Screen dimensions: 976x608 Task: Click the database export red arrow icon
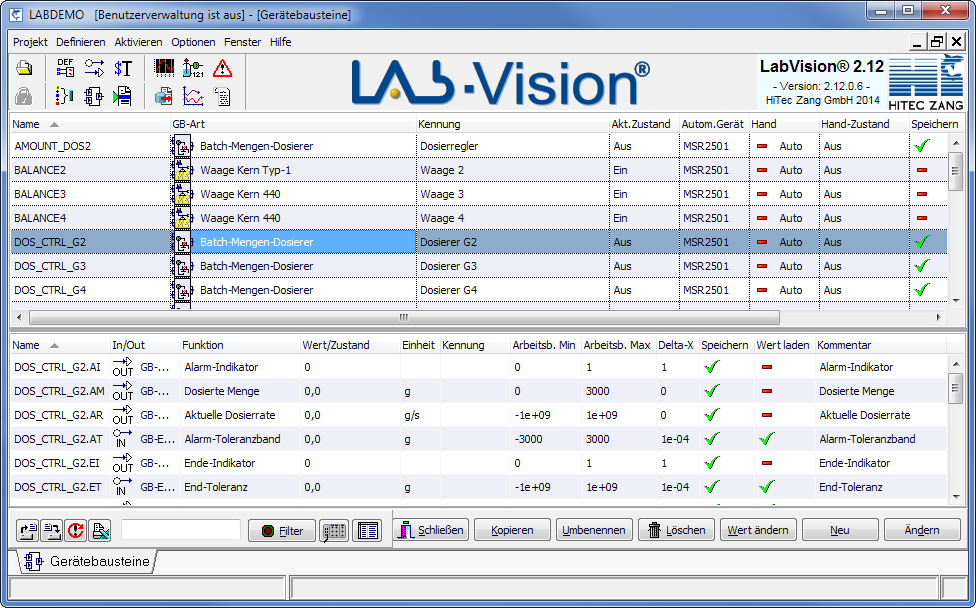[164, 96]
